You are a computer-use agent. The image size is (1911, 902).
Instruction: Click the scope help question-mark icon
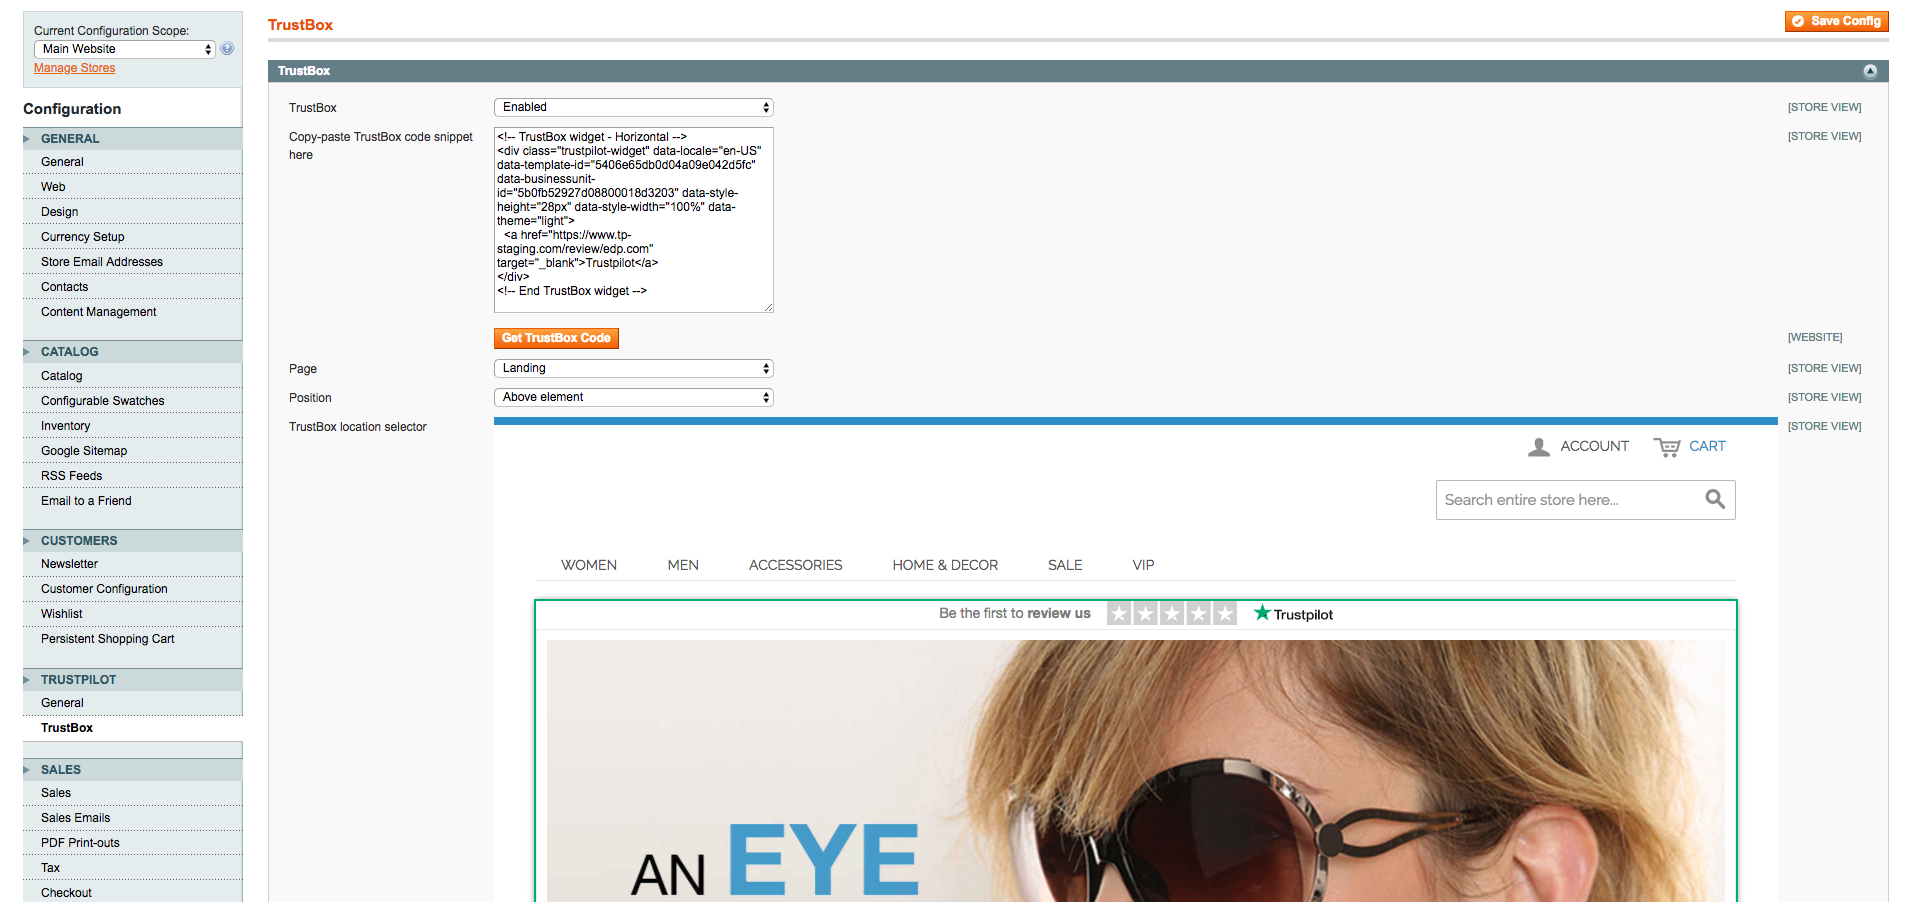pos(227,48)
